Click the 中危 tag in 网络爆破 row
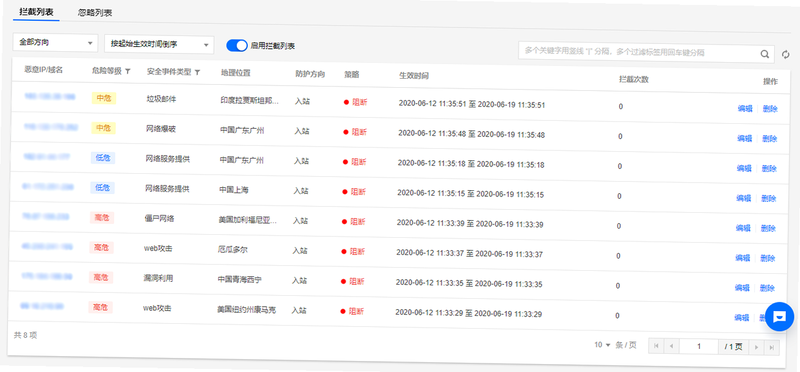 [104, 128]
